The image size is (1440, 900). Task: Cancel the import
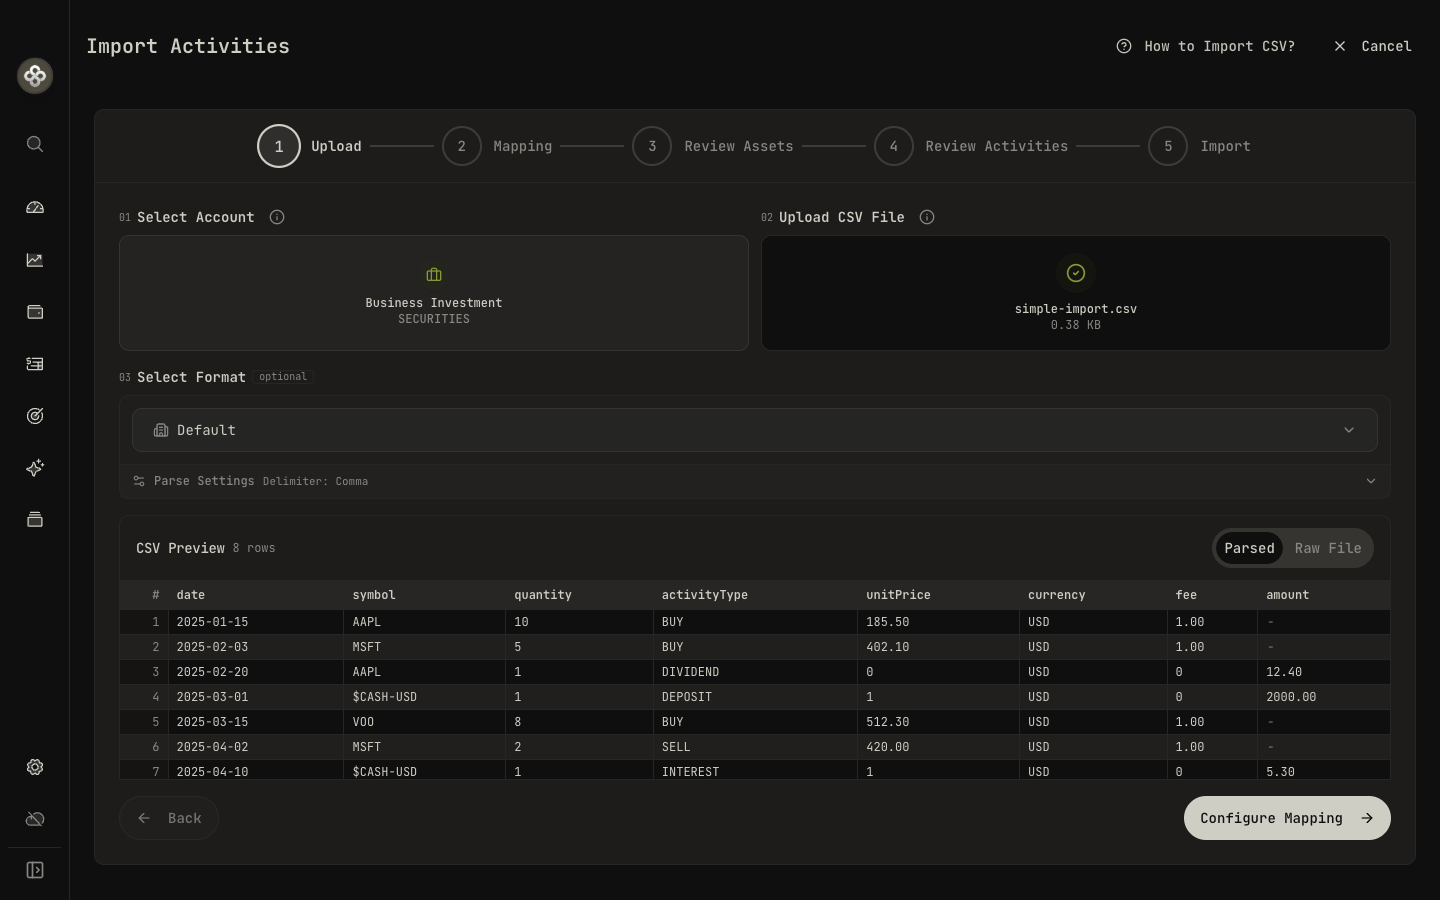pos(1373,46)
